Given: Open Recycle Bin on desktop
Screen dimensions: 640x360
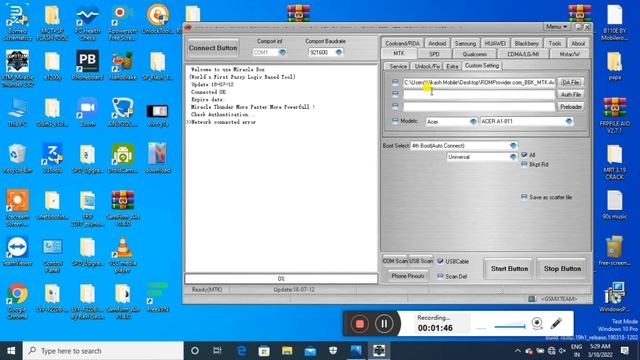Looking at the screenshot, I should click(17, 158).
